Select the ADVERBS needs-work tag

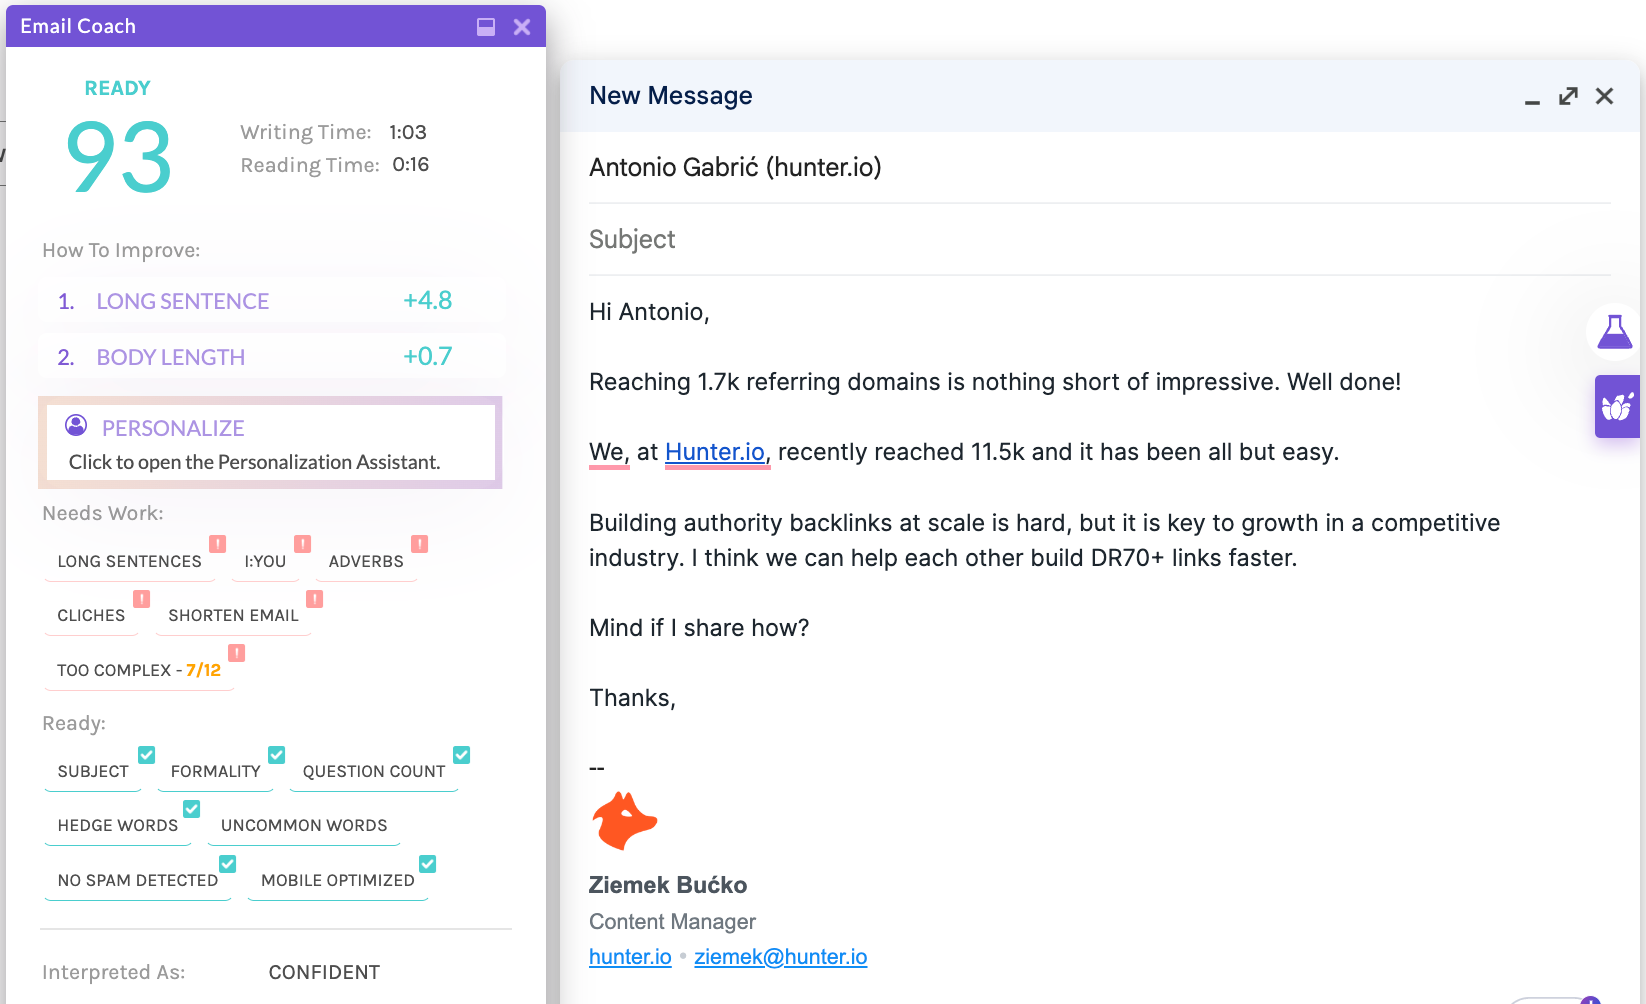tap(366, 562)
